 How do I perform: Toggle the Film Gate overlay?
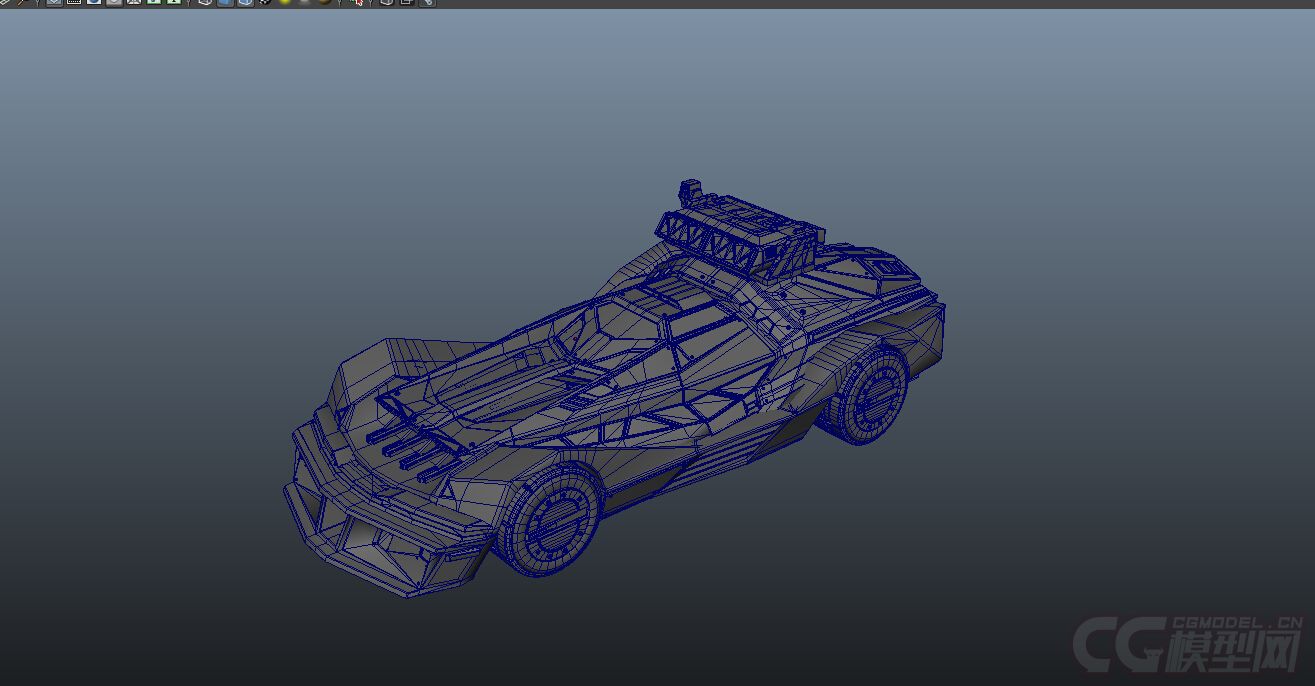[x=74, y=2]
